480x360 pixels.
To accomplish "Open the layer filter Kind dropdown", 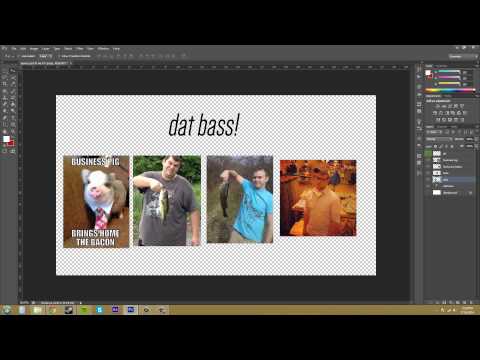I will (434, 132).
